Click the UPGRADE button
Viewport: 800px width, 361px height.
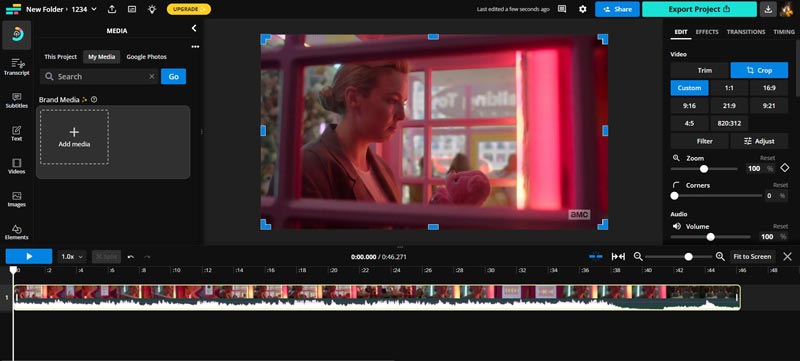coord(189,9)
